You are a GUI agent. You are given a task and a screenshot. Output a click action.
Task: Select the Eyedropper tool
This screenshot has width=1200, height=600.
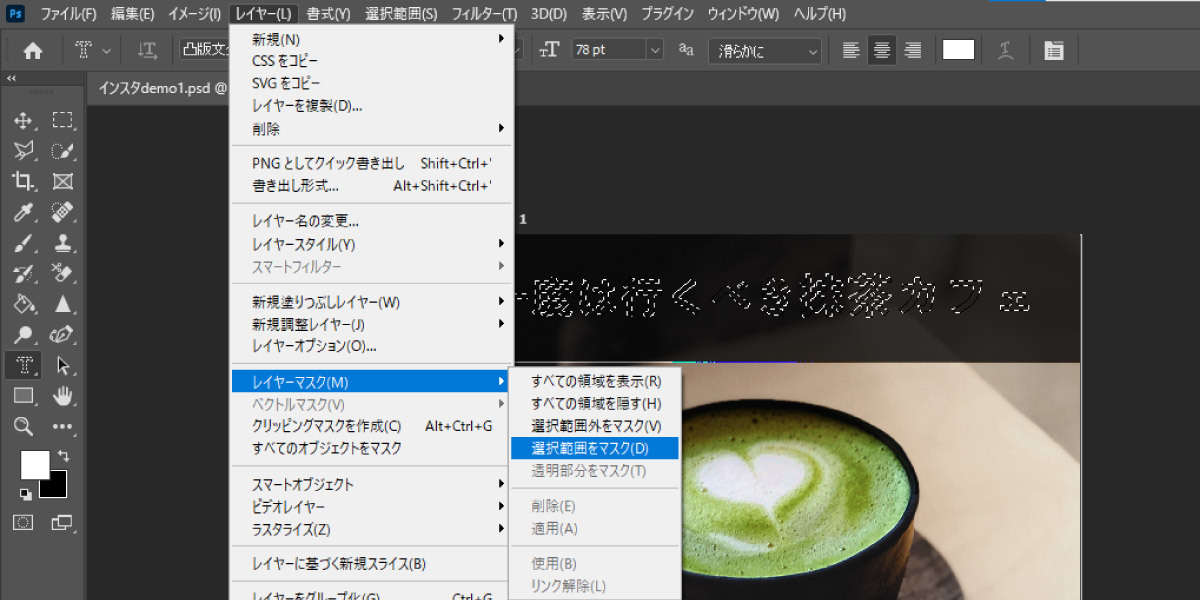pos(23,213)
